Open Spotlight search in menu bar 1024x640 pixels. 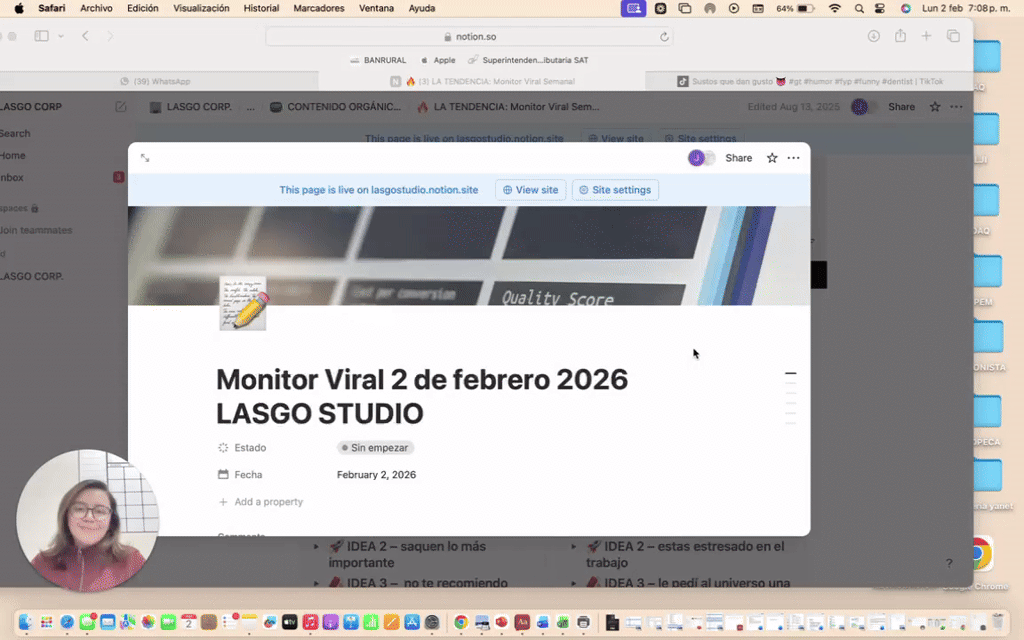click(859, 8)
